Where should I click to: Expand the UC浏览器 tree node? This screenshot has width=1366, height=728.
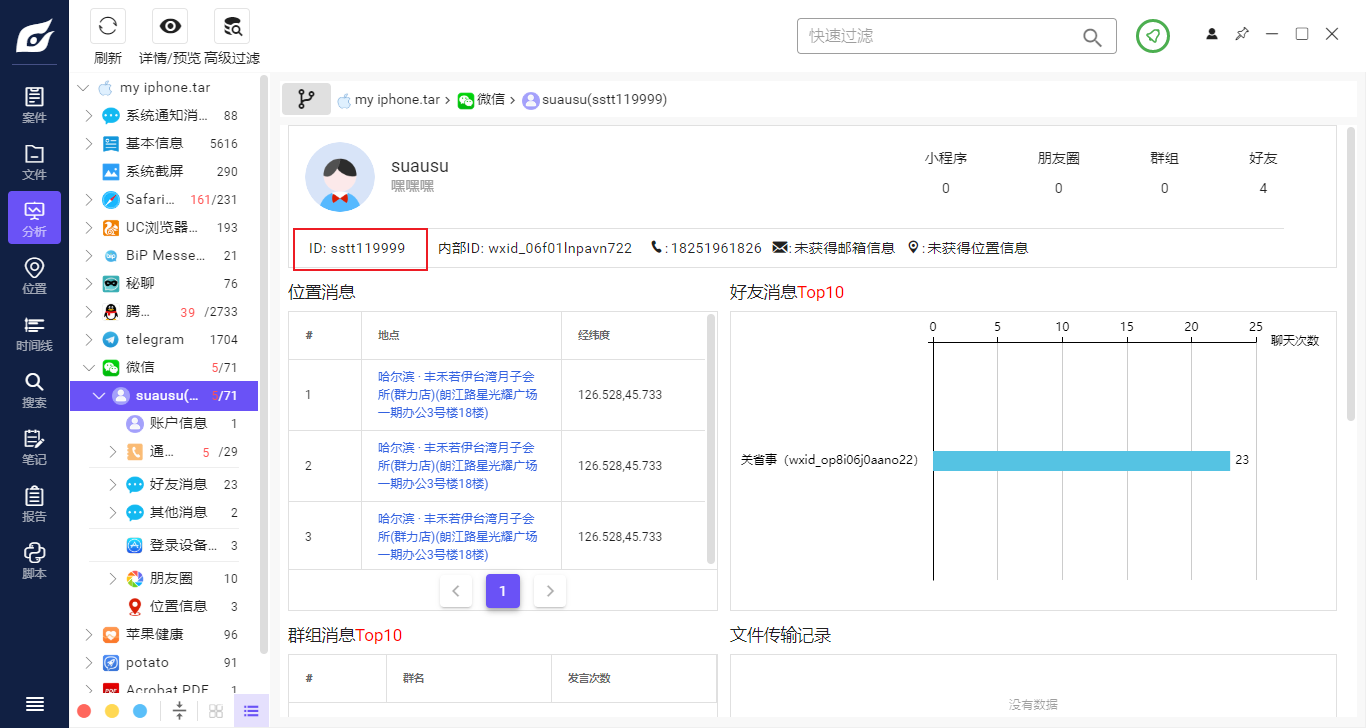[x=89, y=228]
